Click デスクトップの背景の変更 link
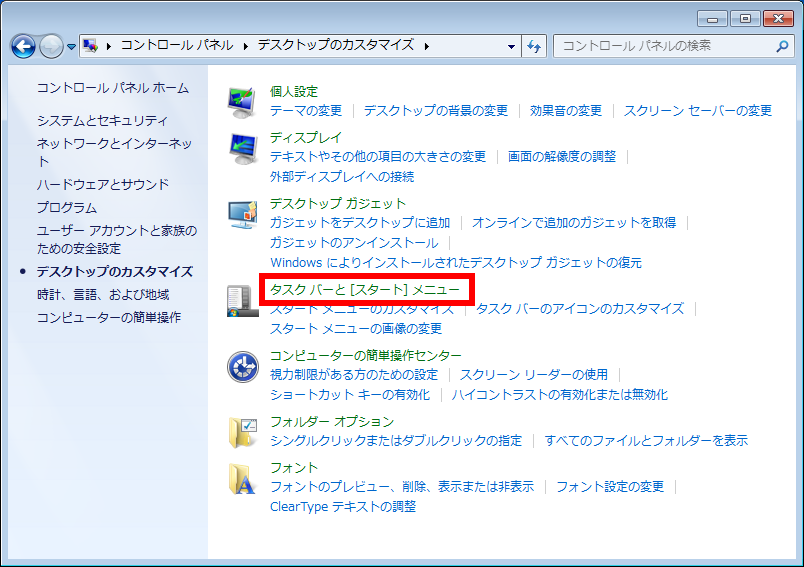The width and height of the screenshot is (804, 567). point(436,111)
